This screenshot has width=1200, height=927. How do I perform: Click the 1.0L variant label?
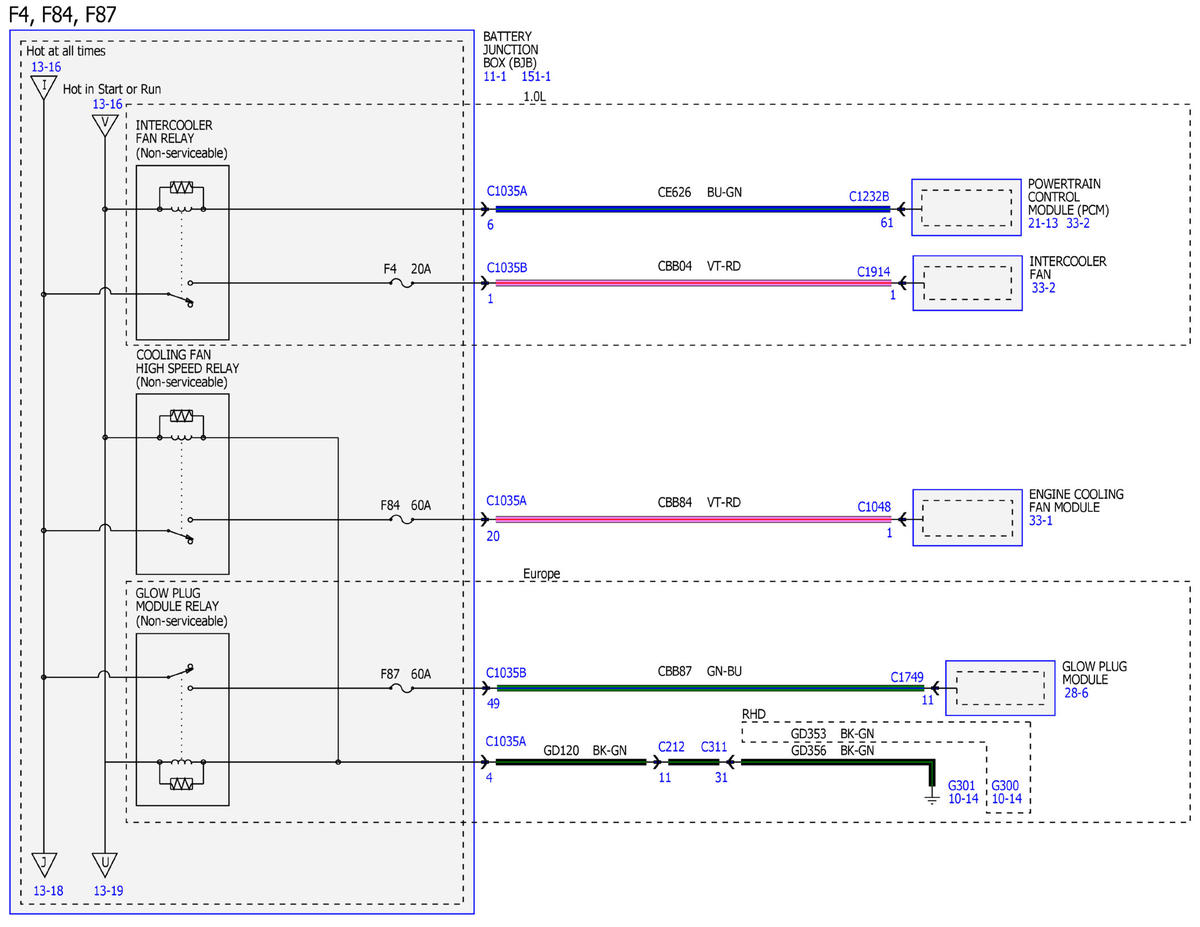click(536, 97)
